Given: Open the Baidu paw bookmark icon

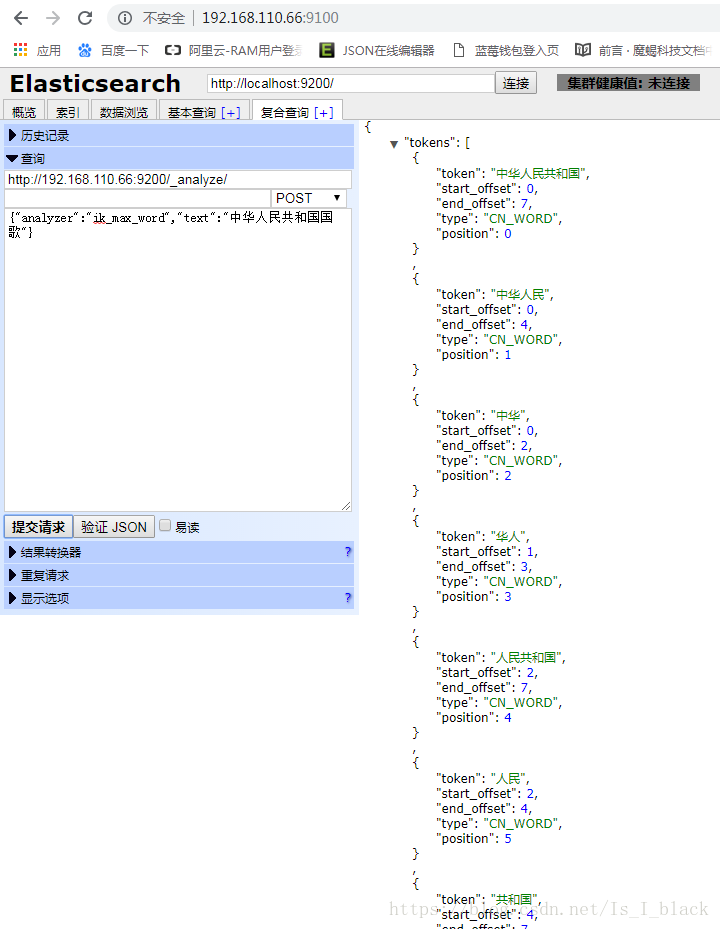Looking at the screenshot, I should 85,50.
